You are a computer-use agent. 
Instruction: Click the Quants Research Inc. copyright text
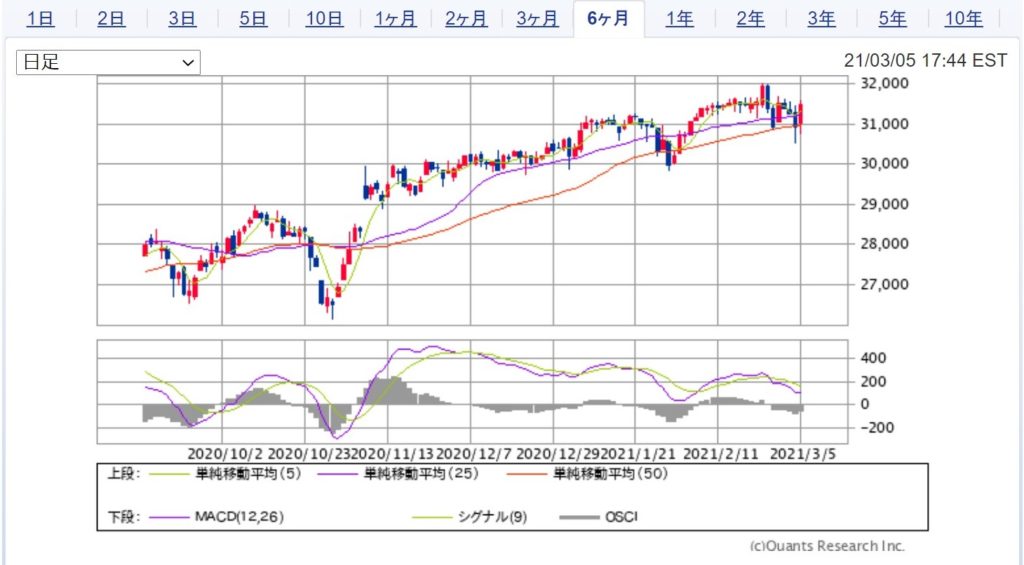tap(827, 546)
